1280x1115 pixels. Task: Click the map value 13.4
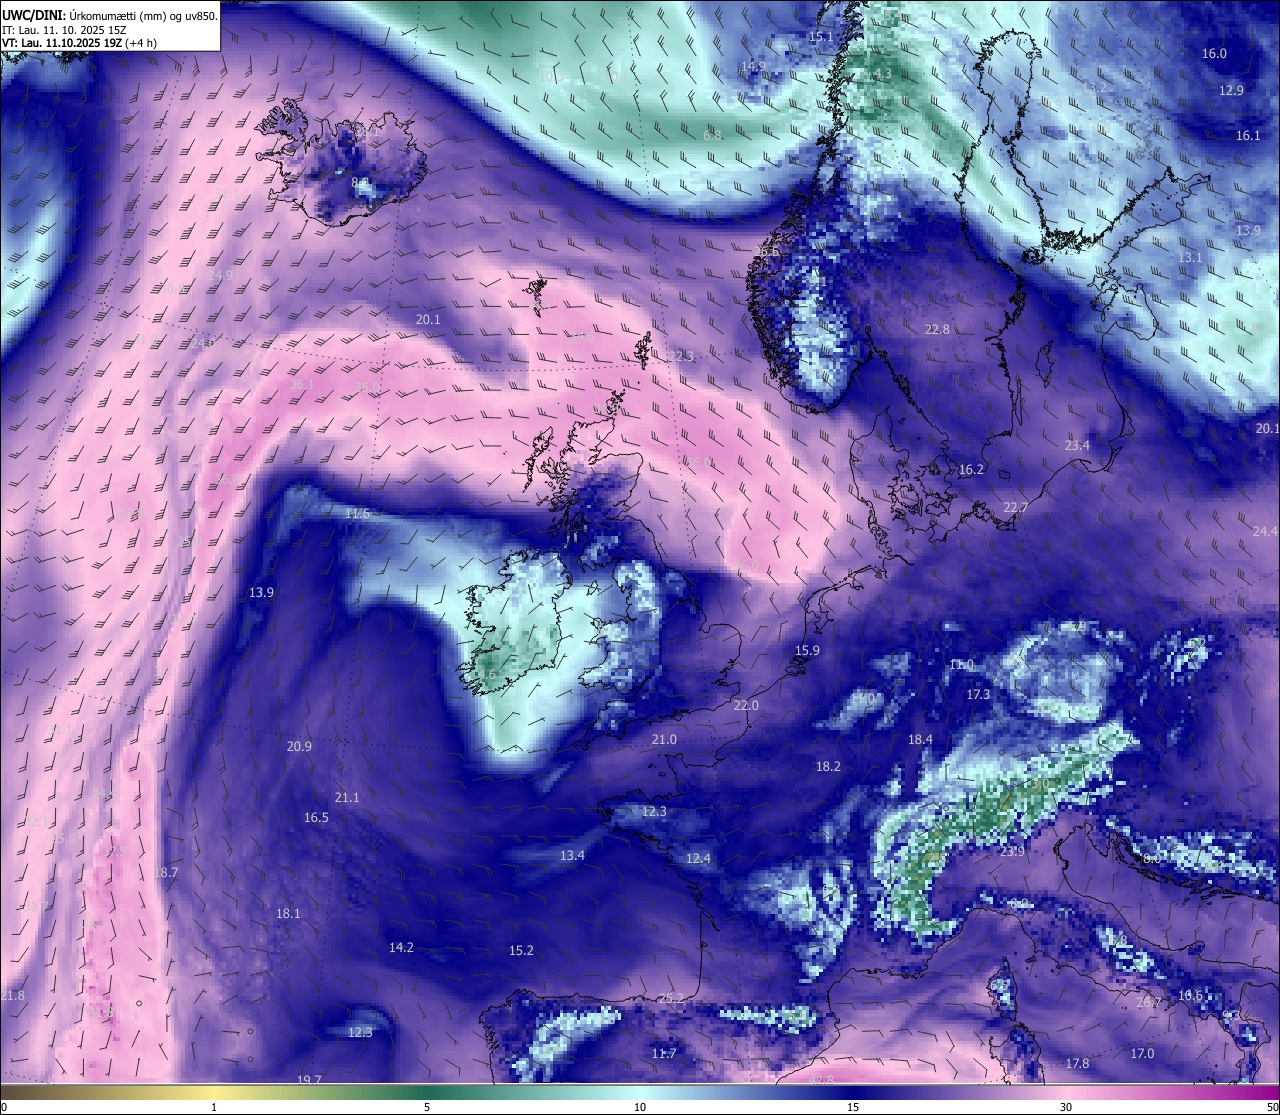pos(572,856)
